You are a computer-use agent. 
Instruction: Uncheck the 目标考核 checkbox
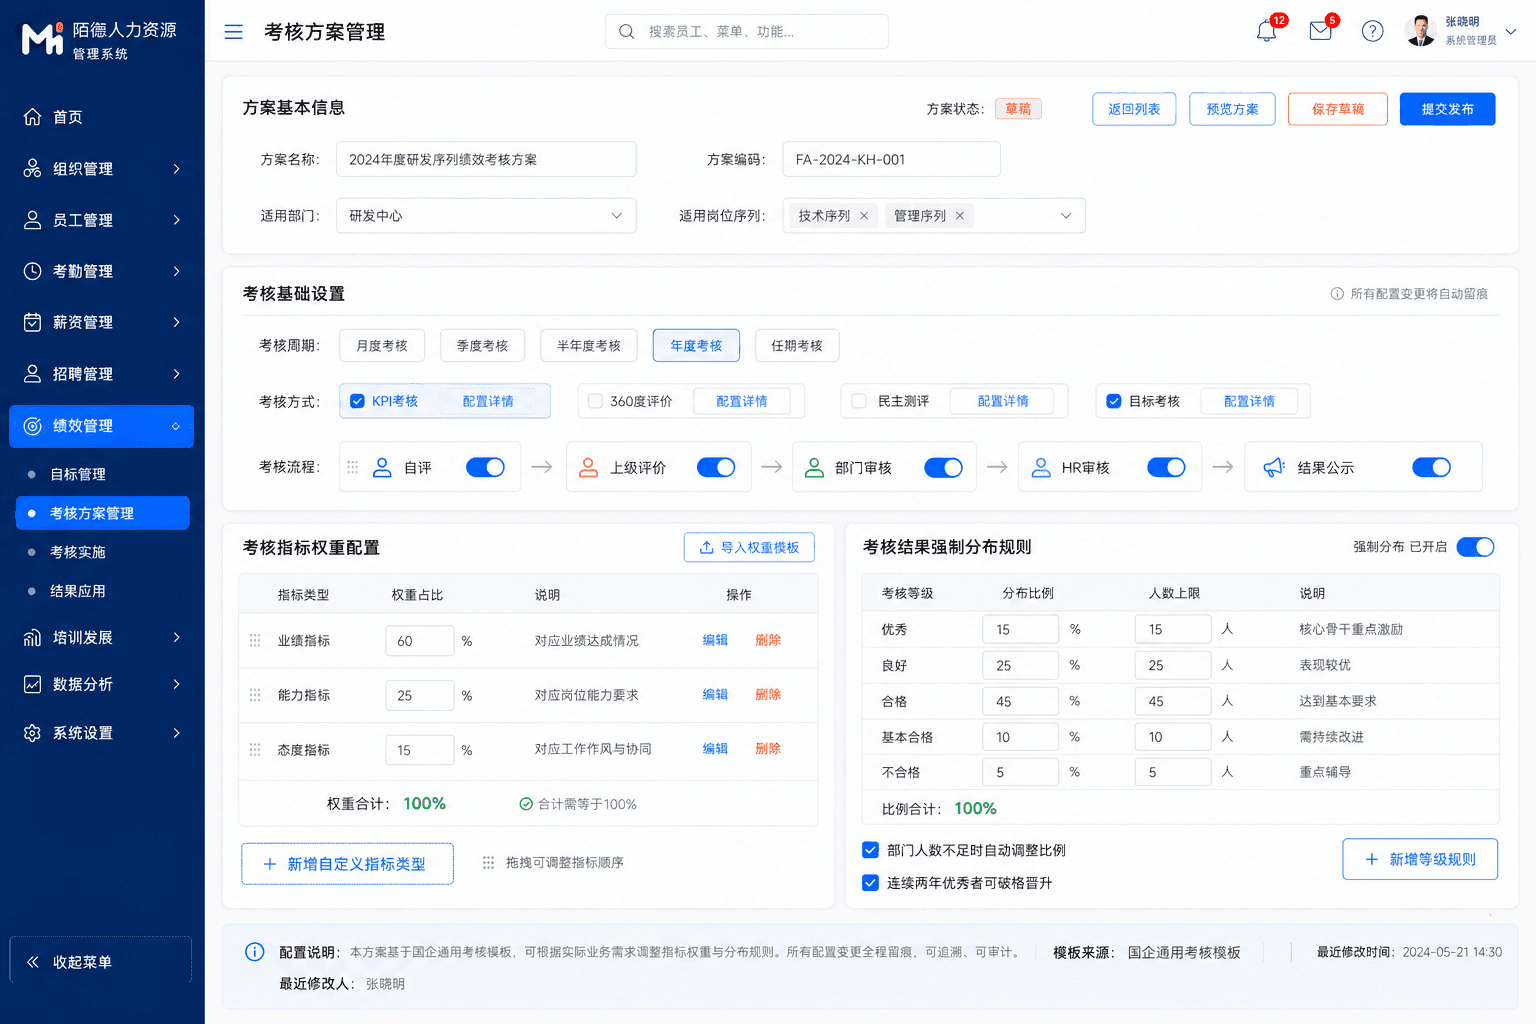coord(1114,401)
